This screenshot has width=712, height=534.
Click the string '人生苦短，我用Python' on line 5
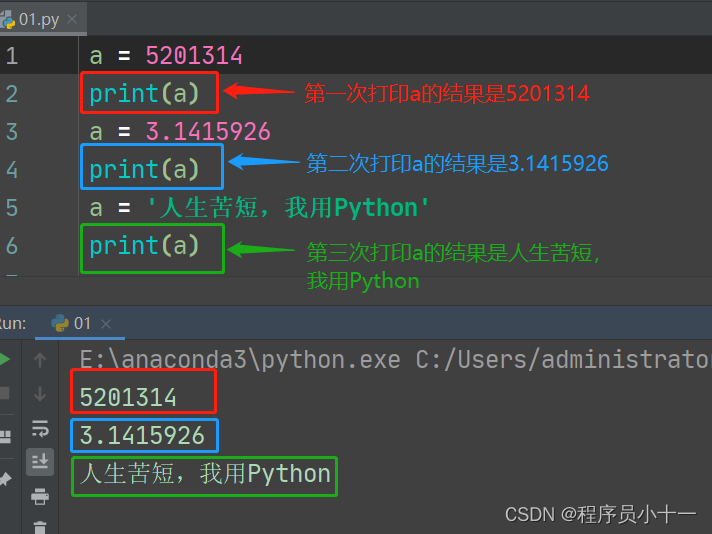pyautogui.click(x=288, y=208)
